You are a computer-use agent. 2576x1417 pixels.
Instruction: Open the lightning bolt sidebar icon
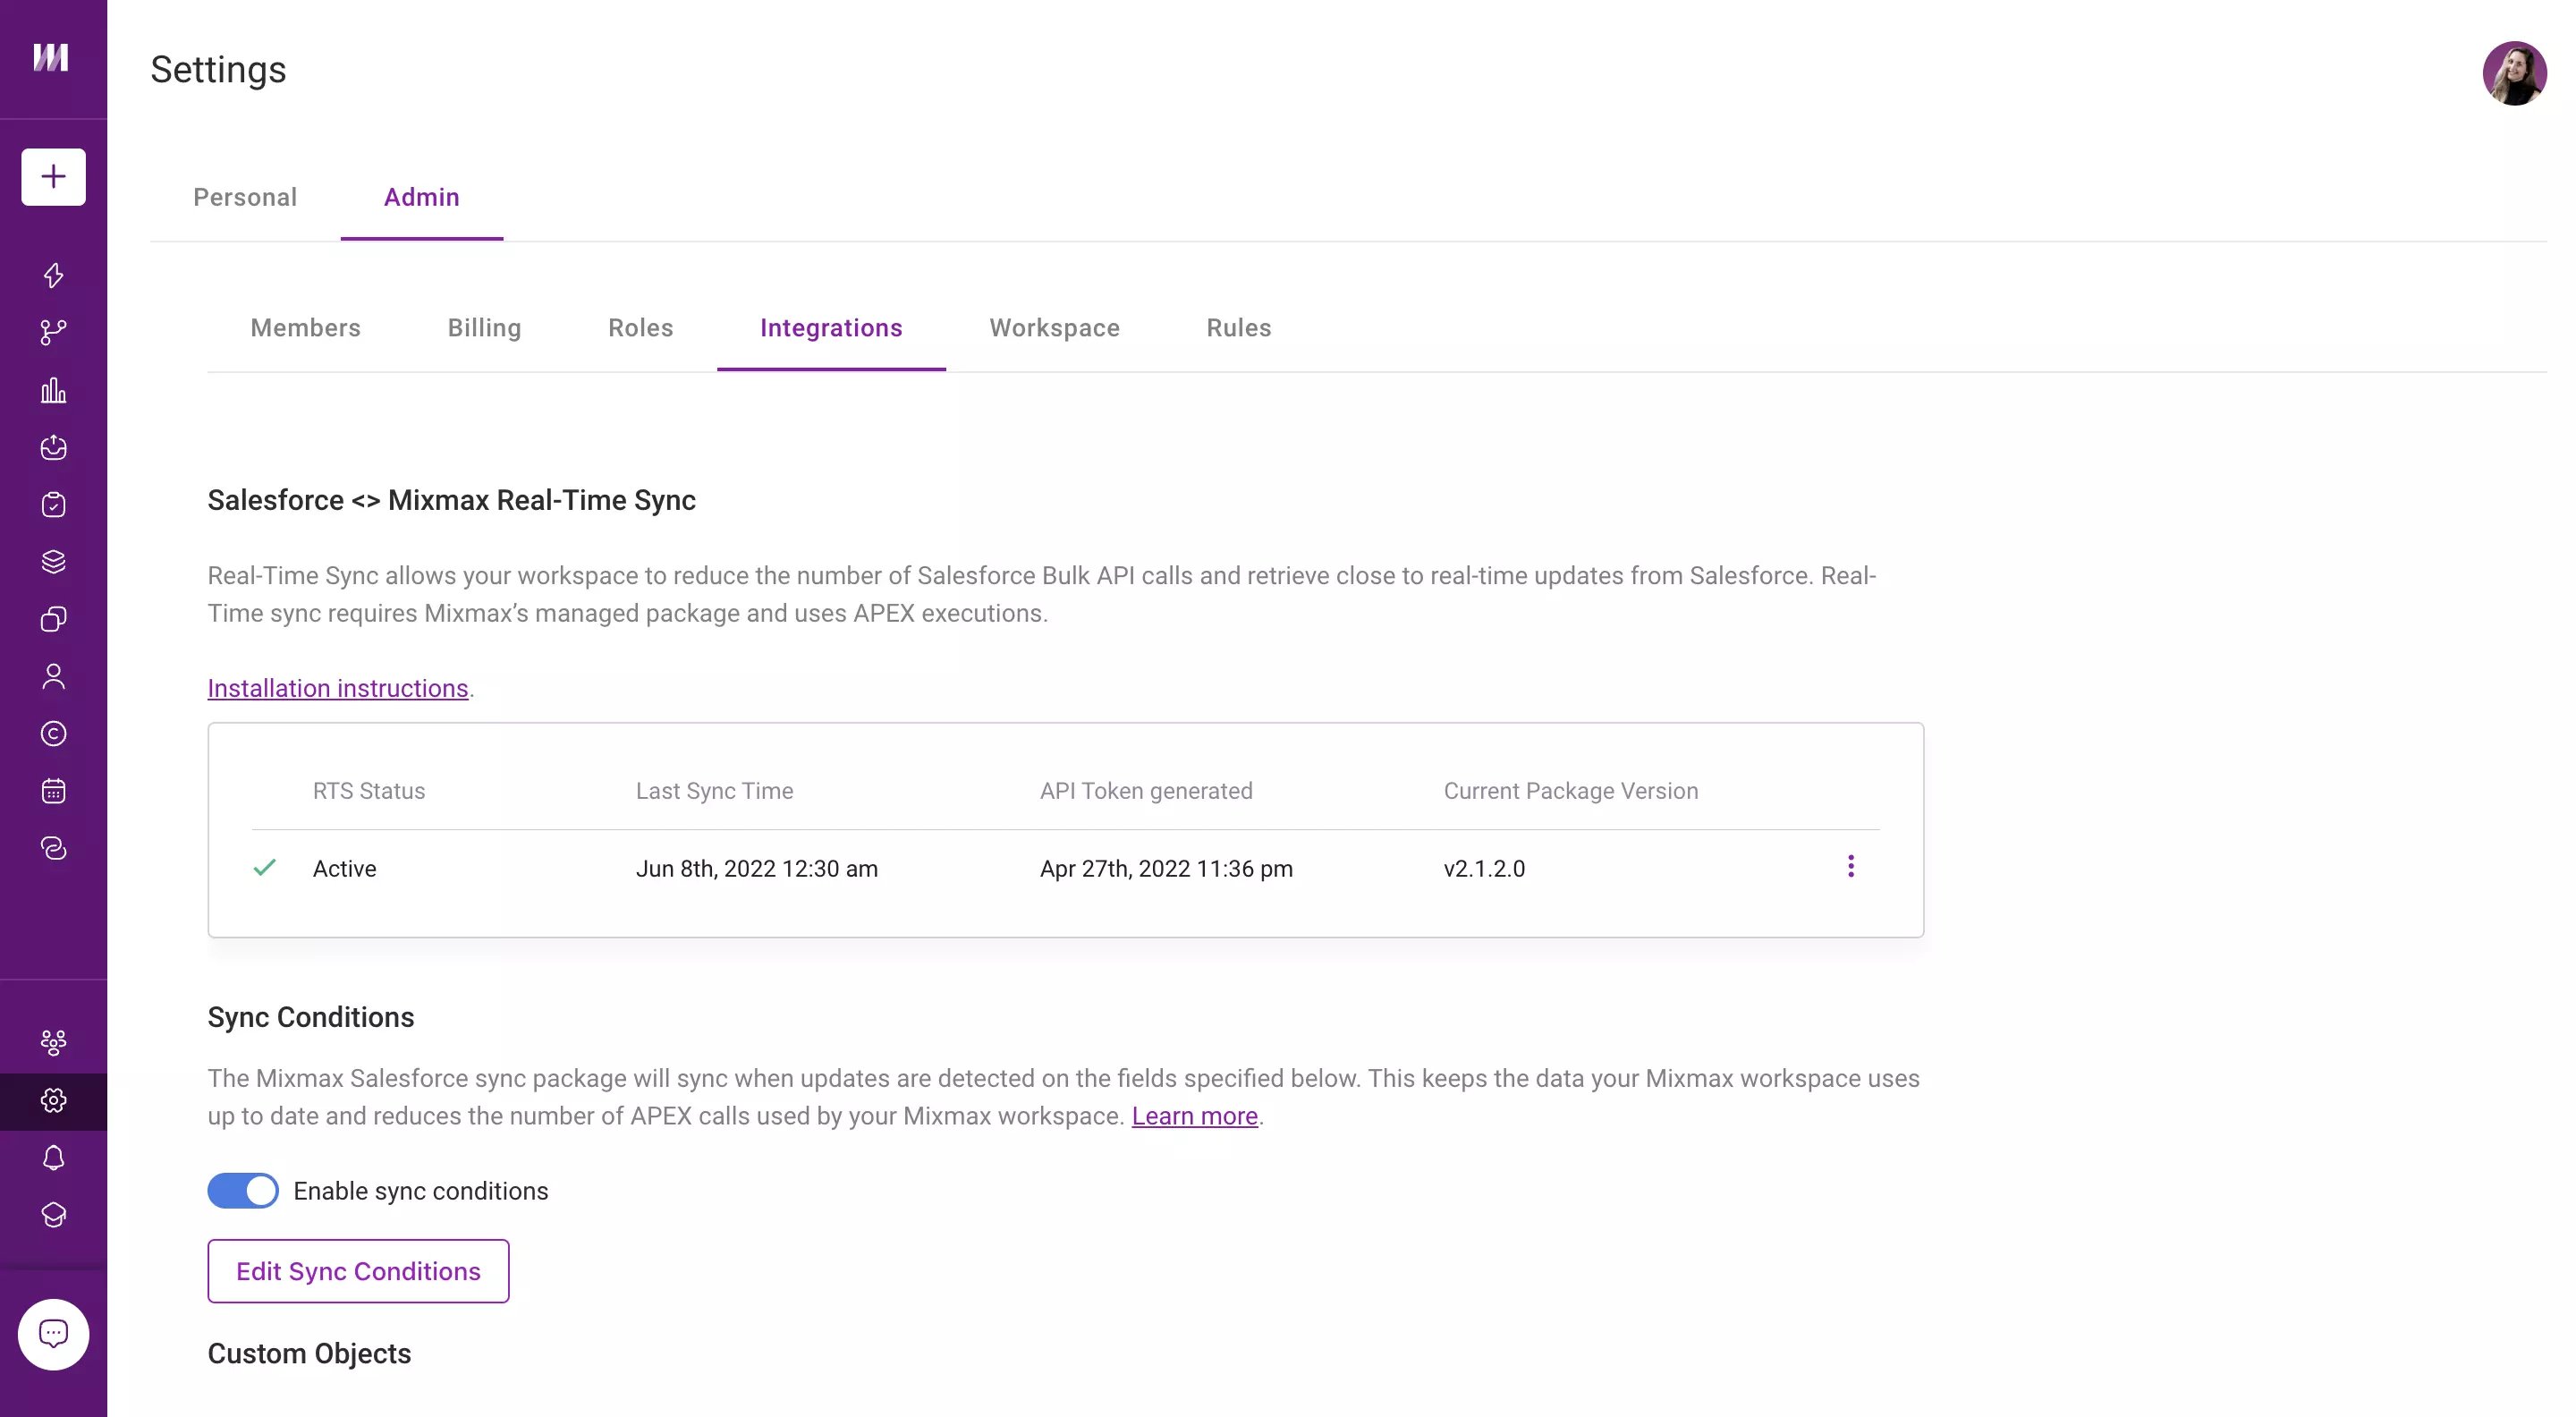(x=53, y=275)
